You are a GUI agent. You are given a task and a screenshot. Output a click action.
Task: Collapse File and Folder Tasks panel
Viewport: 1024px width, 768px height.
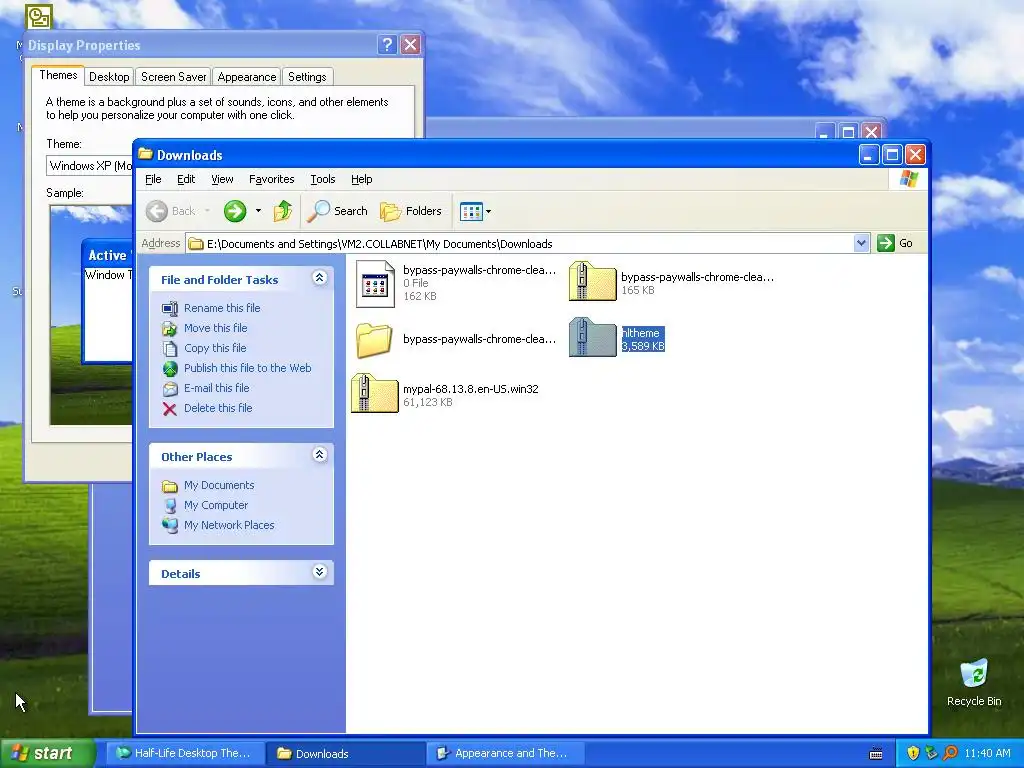pyautogui.click(x=319, y=278)
